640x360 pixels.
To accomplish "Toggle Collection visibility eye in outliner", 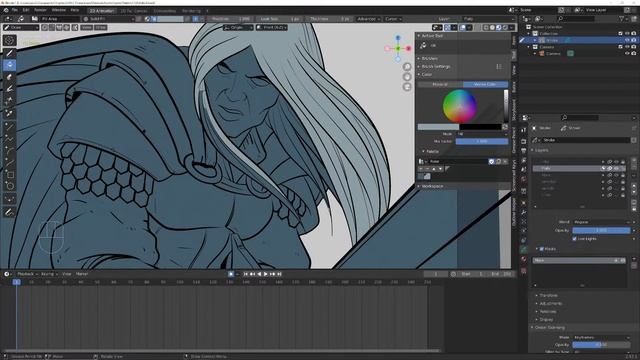I will [x=627, y=33].
